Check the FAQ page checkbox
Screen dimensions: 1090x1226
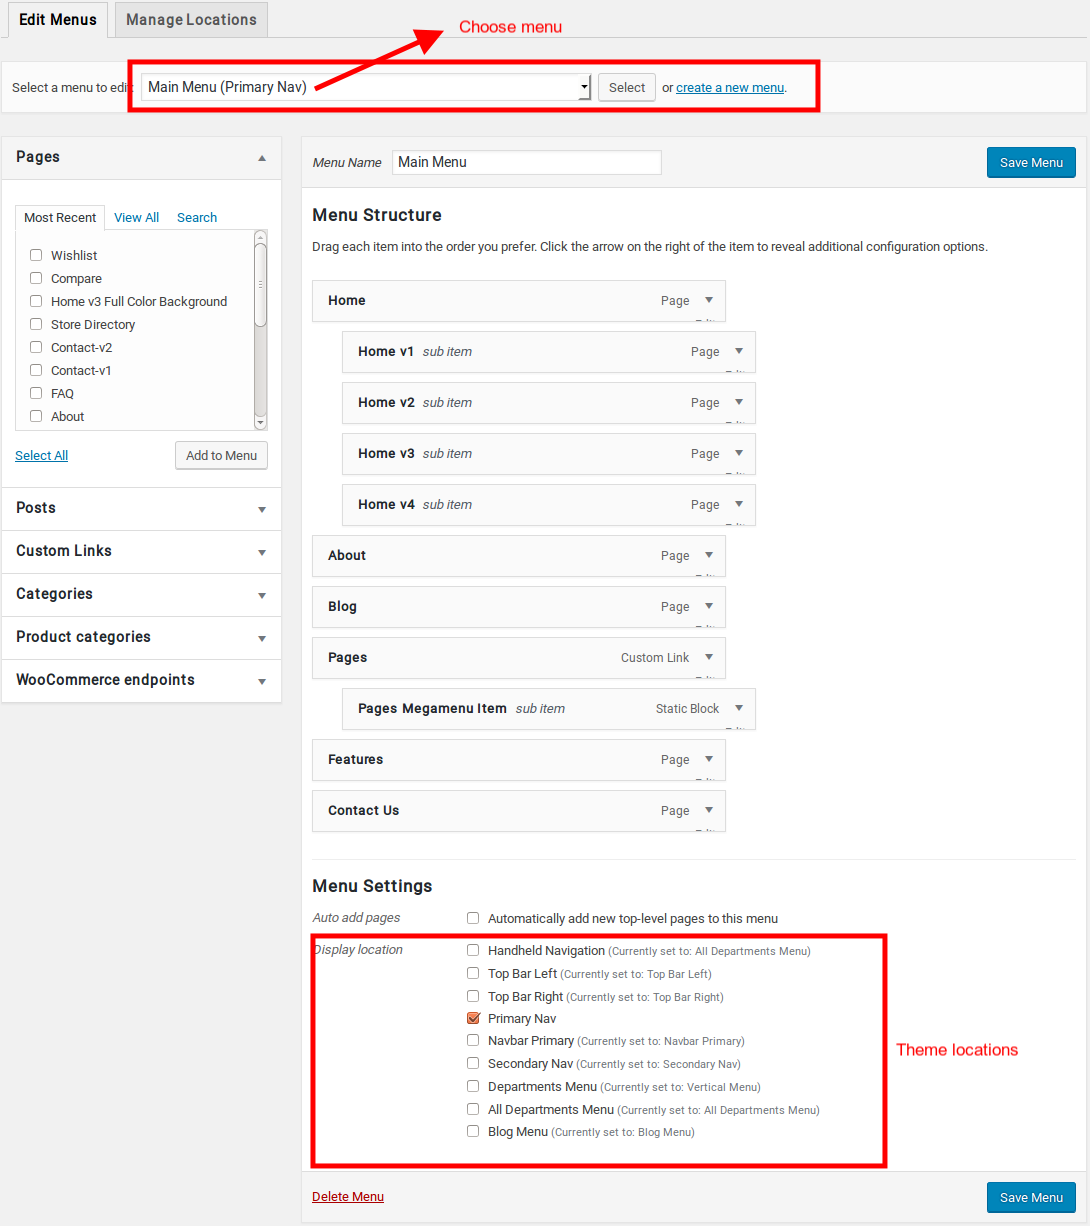[36, 393]
